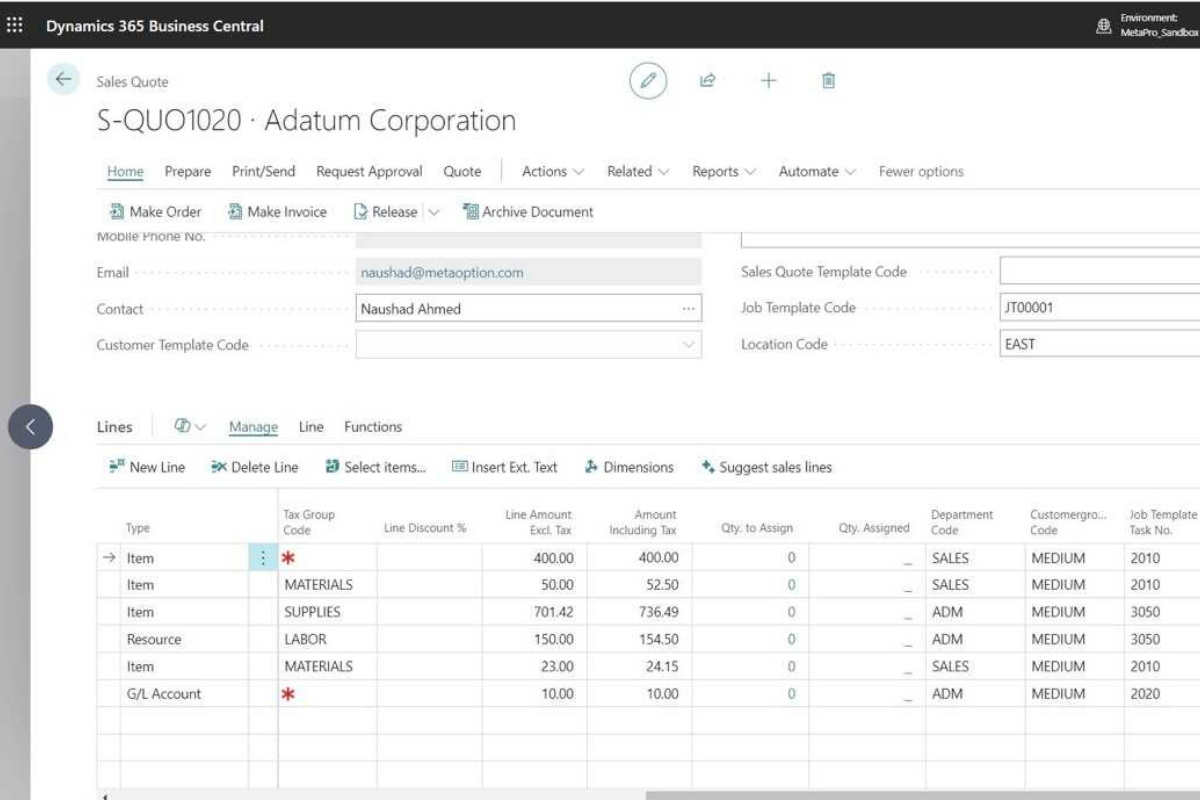
Task: Expand the Reports menu
Action: click(724, 172)
